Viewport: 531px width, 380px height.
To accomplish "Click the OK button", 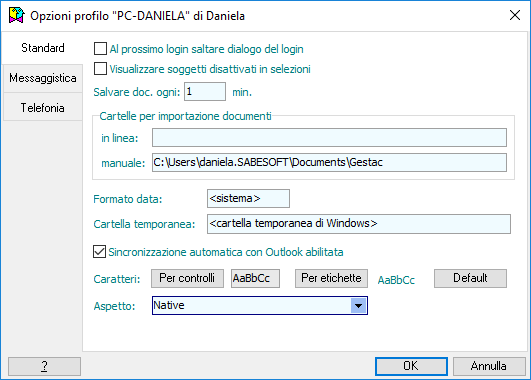I will 411,366.
